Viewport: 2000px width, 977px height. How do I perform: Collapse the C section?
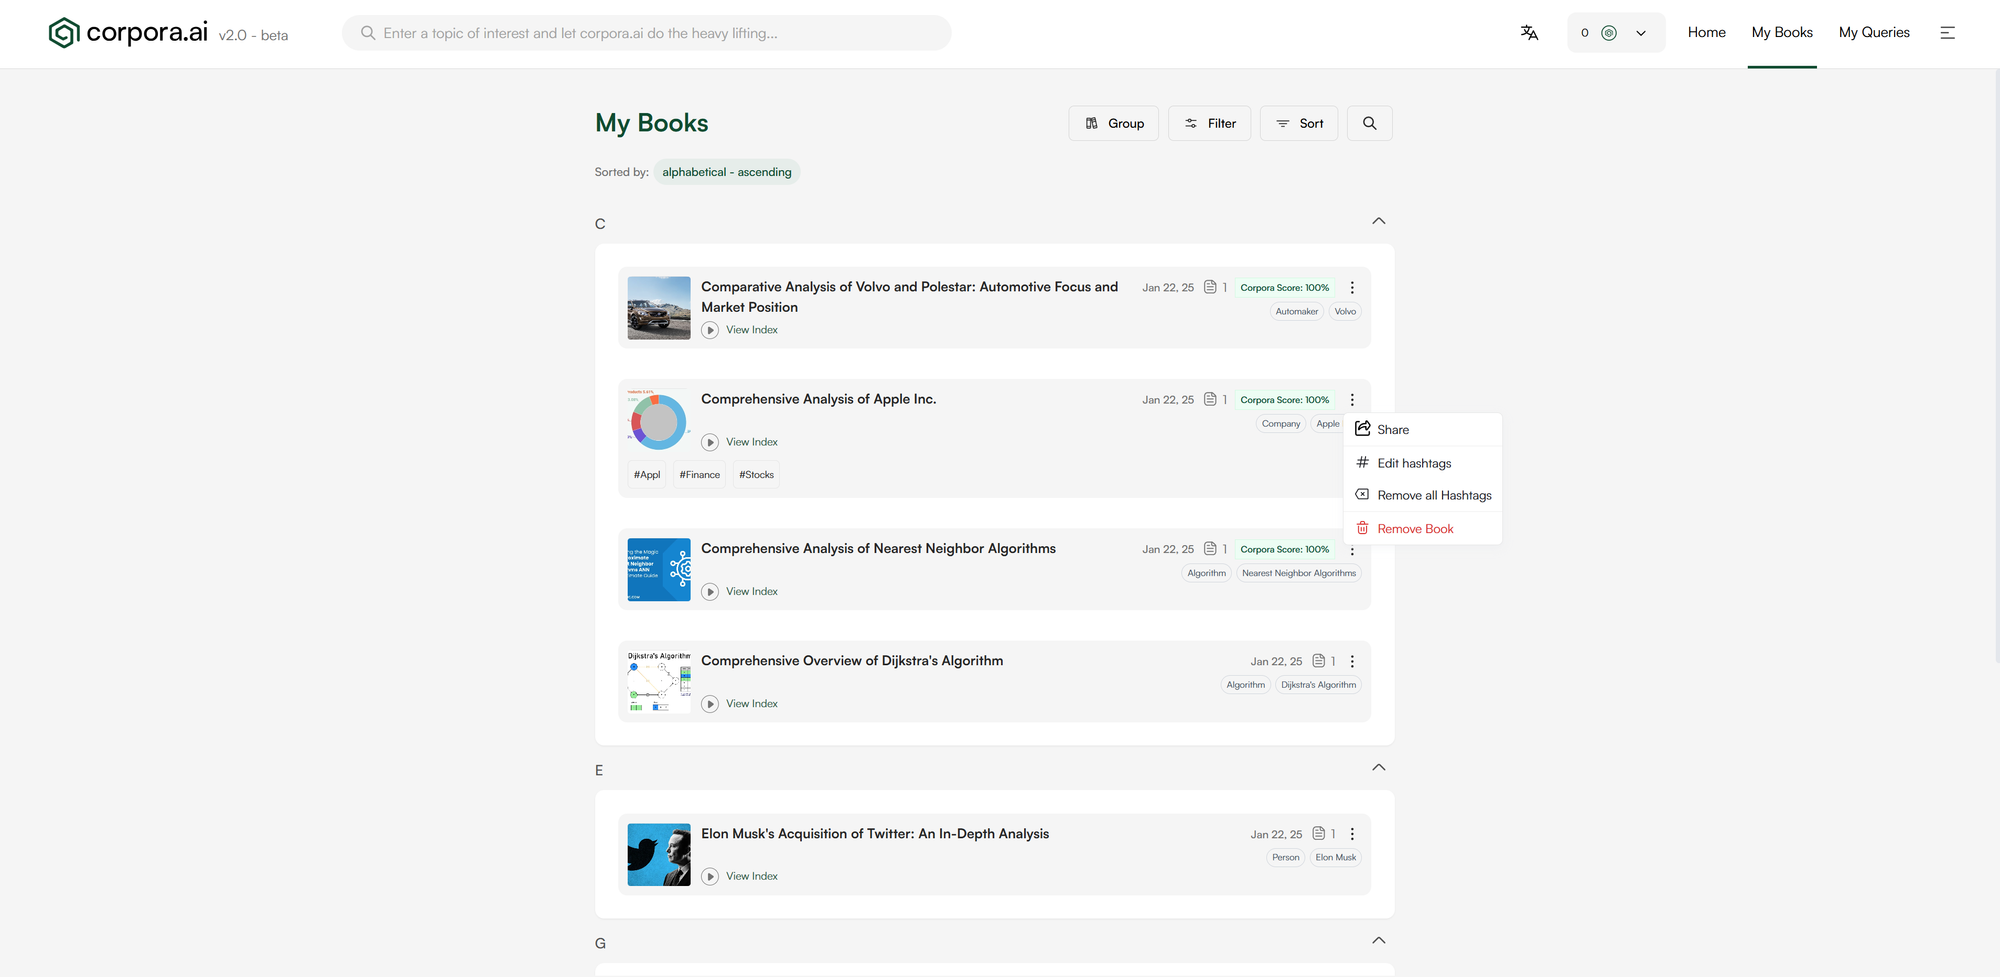coord(1378,221)
